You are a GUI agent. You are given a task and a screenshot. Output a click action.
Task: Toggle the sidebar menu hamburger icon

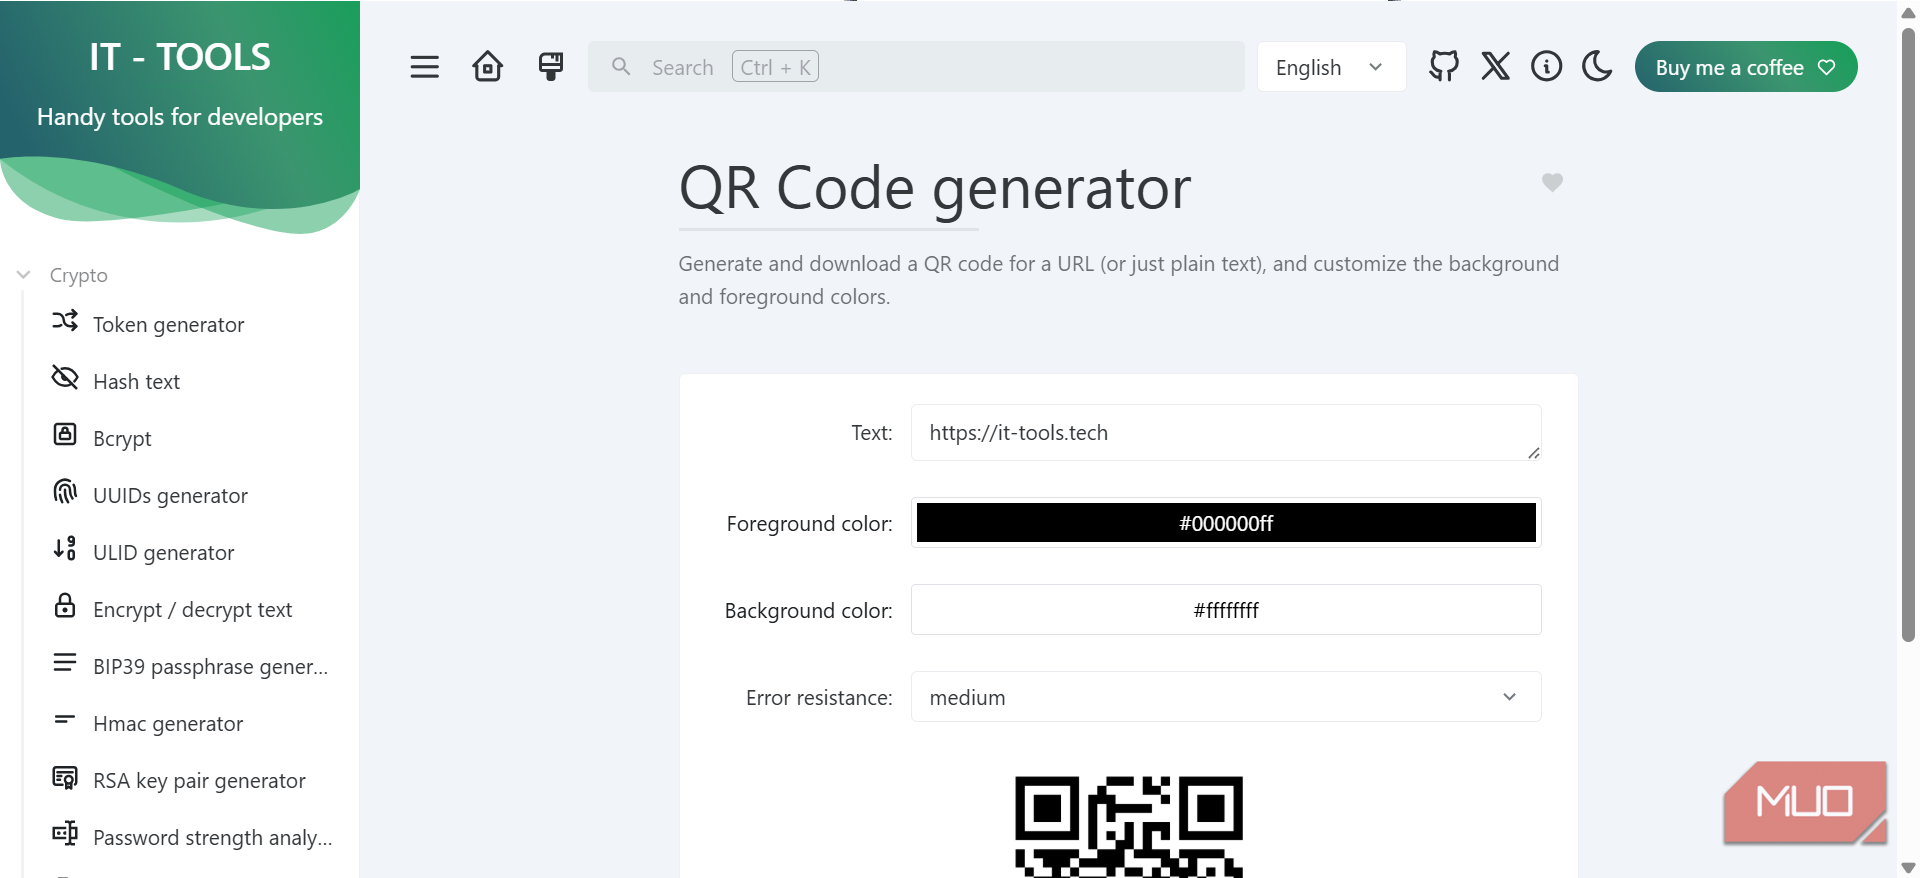click(x=425, y=67)
